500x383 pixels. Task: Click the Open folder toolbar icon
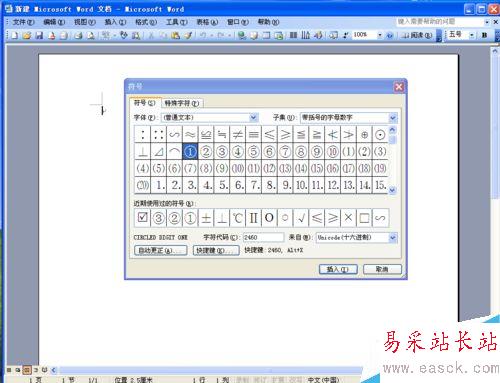pos(27,35)
